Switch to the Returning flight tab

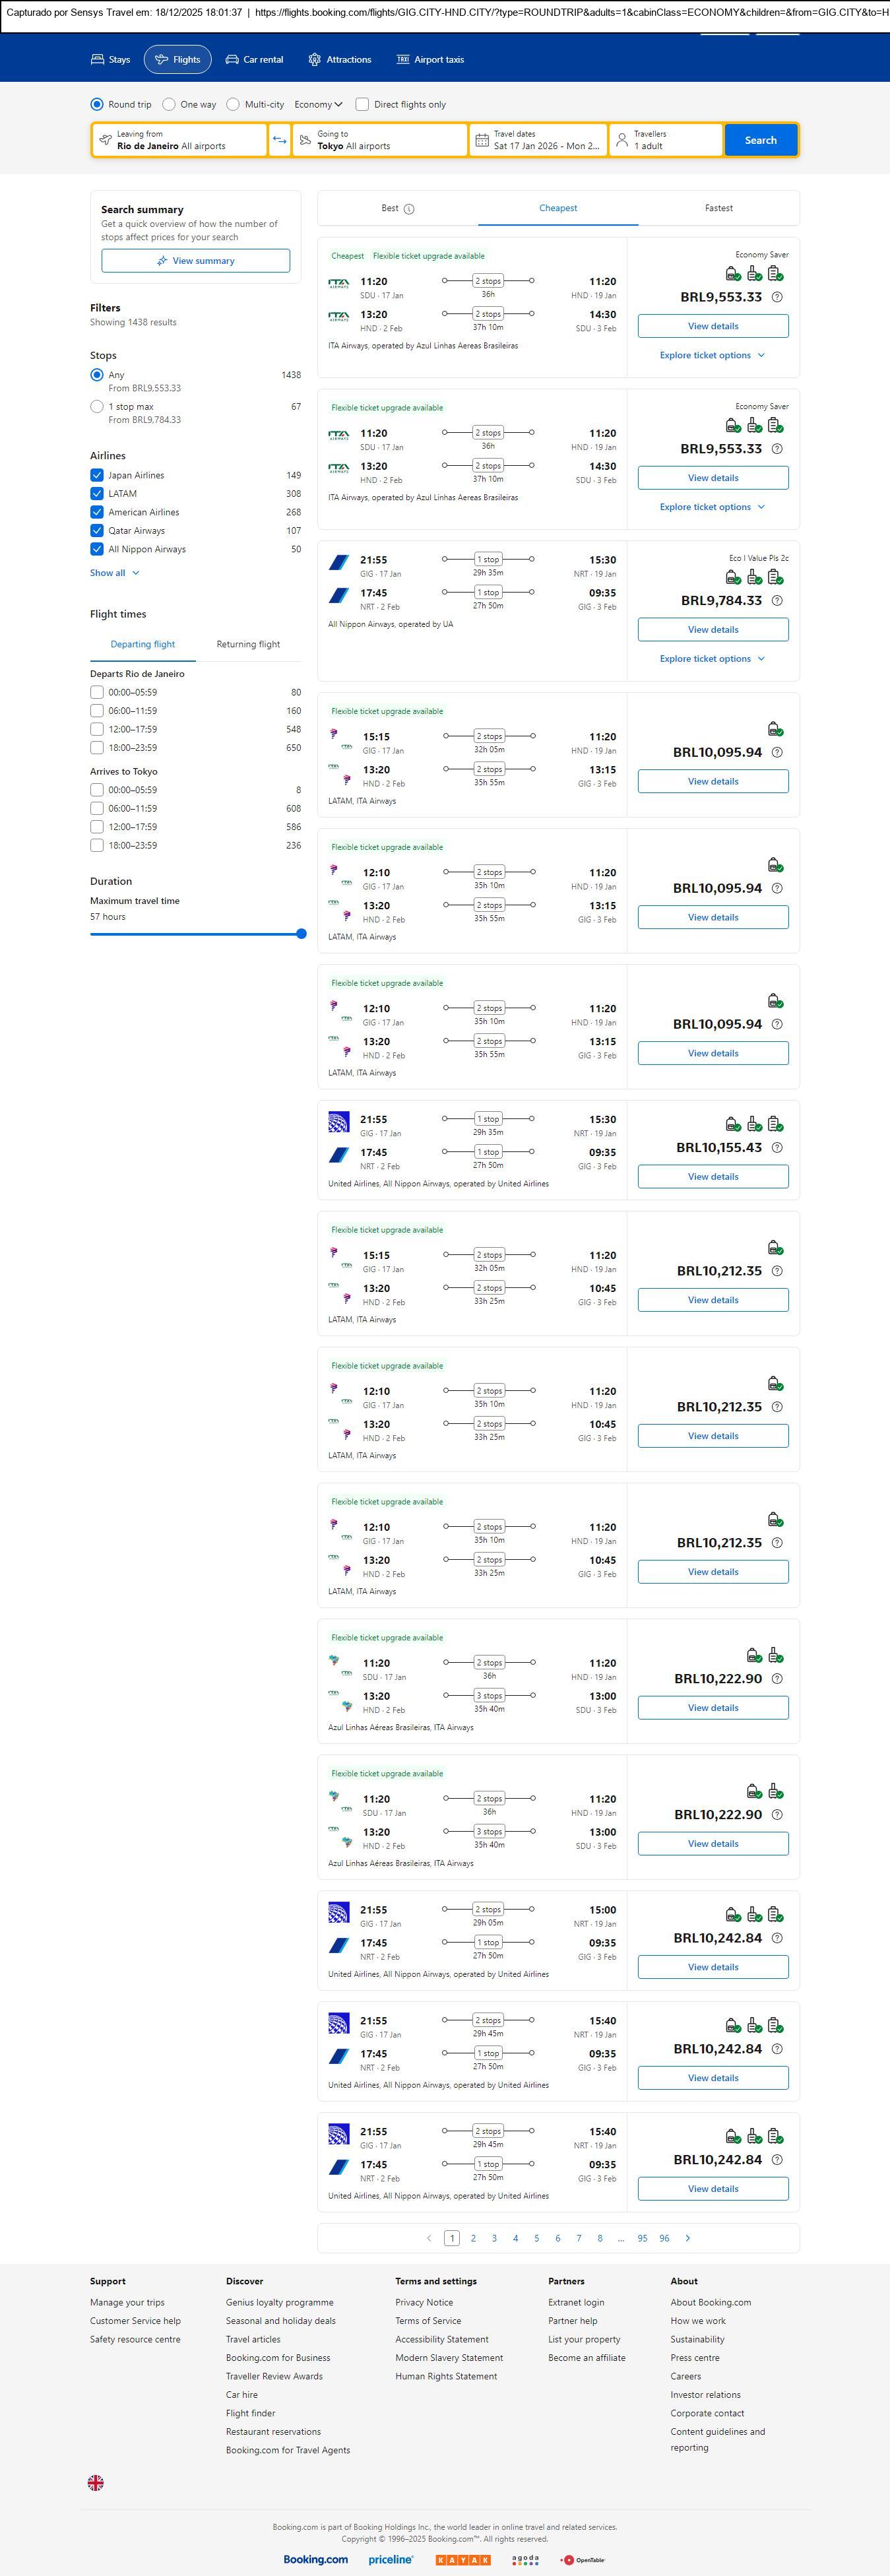[248, 644]
